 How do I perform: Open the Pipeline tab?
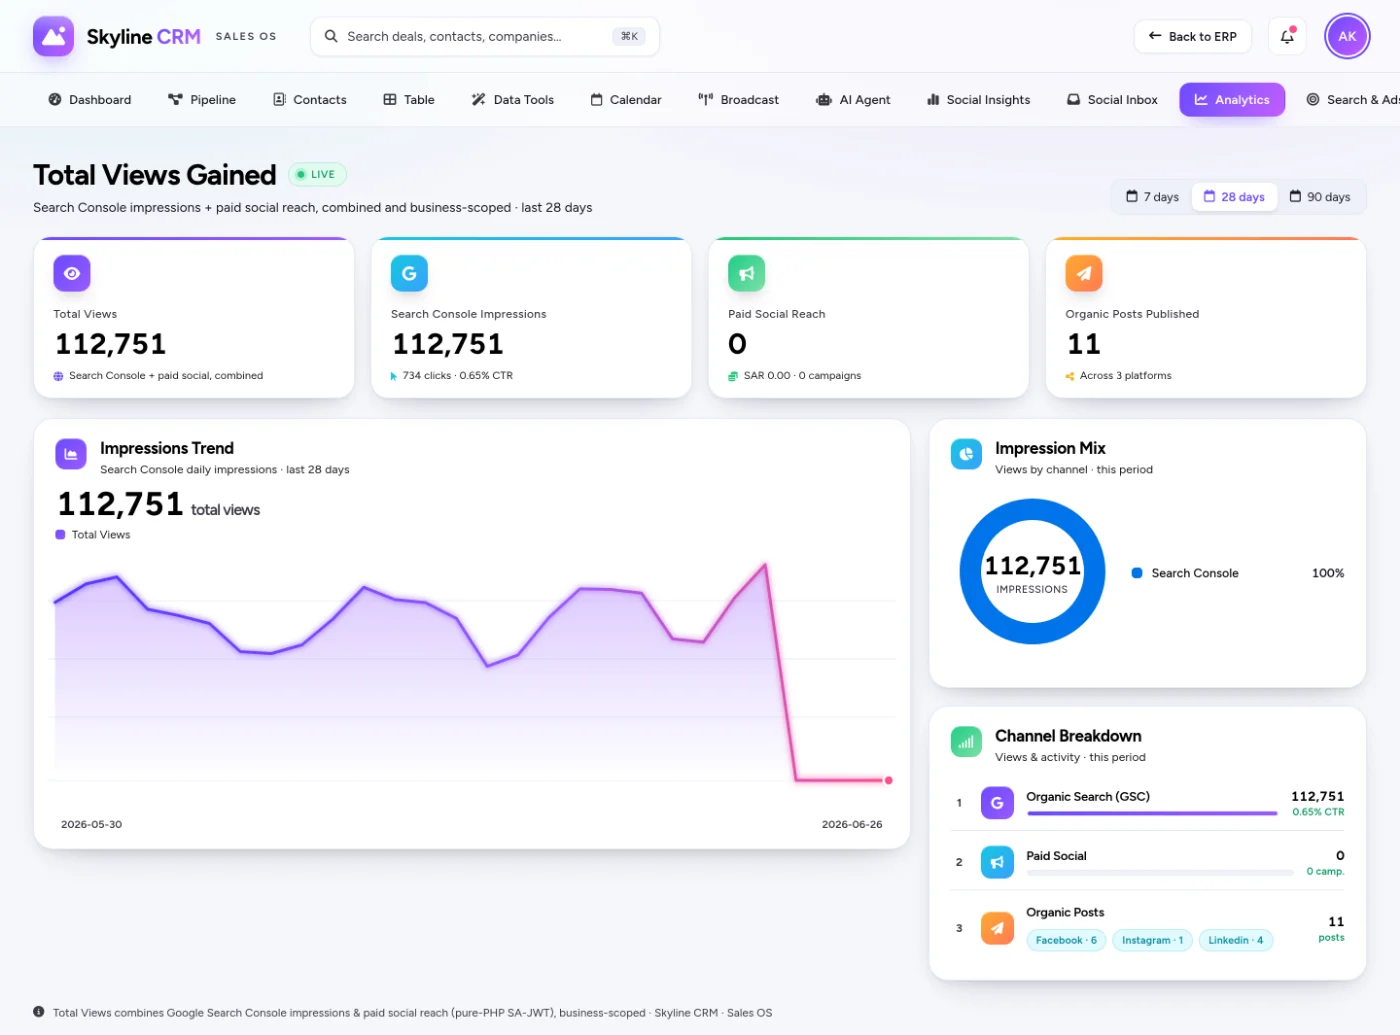(202, 100)
